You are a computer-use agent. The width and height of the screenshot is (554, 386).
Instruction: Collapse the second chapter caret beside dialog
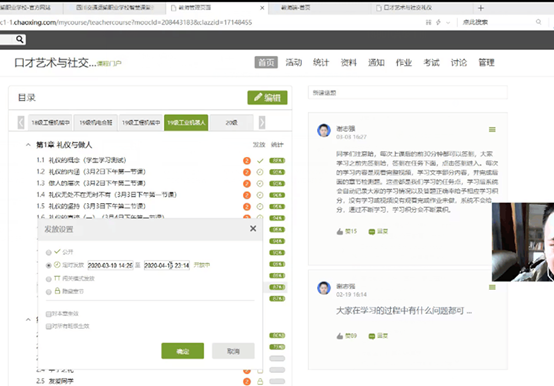[28, 320]
